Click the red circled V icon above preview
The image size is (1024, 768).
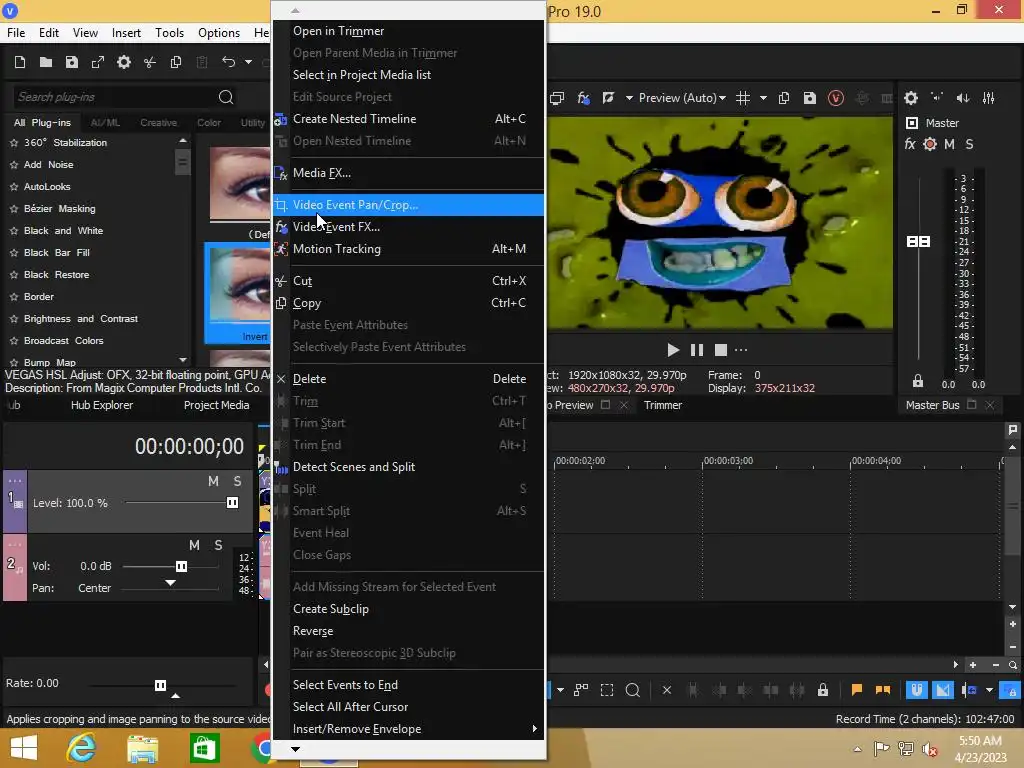click(x=836, y=98)
